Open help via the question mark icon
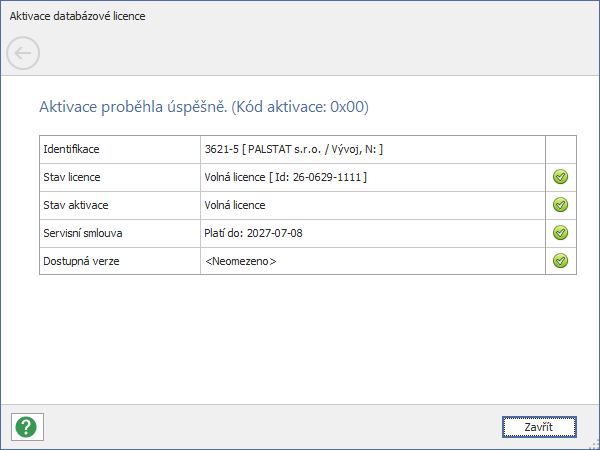 click(x=27, y=427)
